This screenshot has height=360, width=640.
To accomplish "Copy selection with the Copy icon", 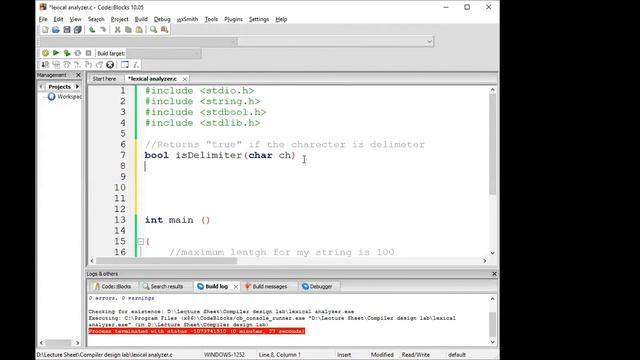I will pyautogui.click(x=128, y=30).
